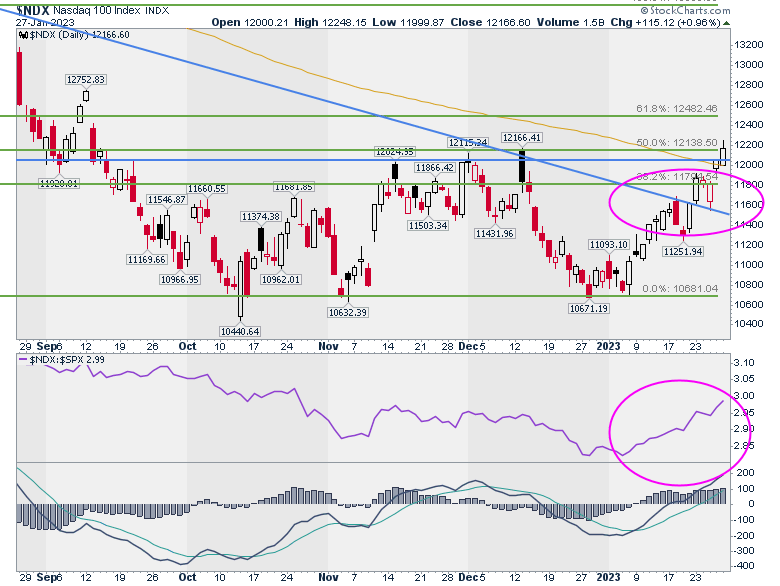Click the 11503.34 price label
Viewport: 780px width, 586px height.
(x=428, y=225)
